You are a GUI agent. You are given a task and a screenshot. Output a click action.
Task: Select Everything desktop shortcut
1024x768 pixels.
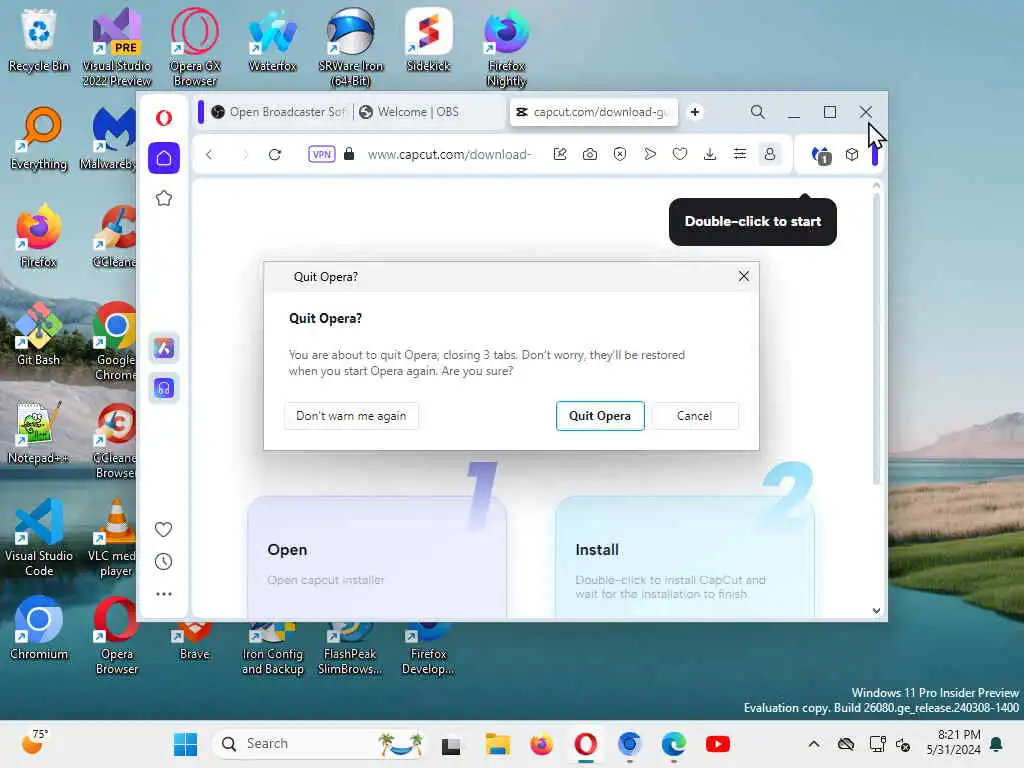(39, 138)
